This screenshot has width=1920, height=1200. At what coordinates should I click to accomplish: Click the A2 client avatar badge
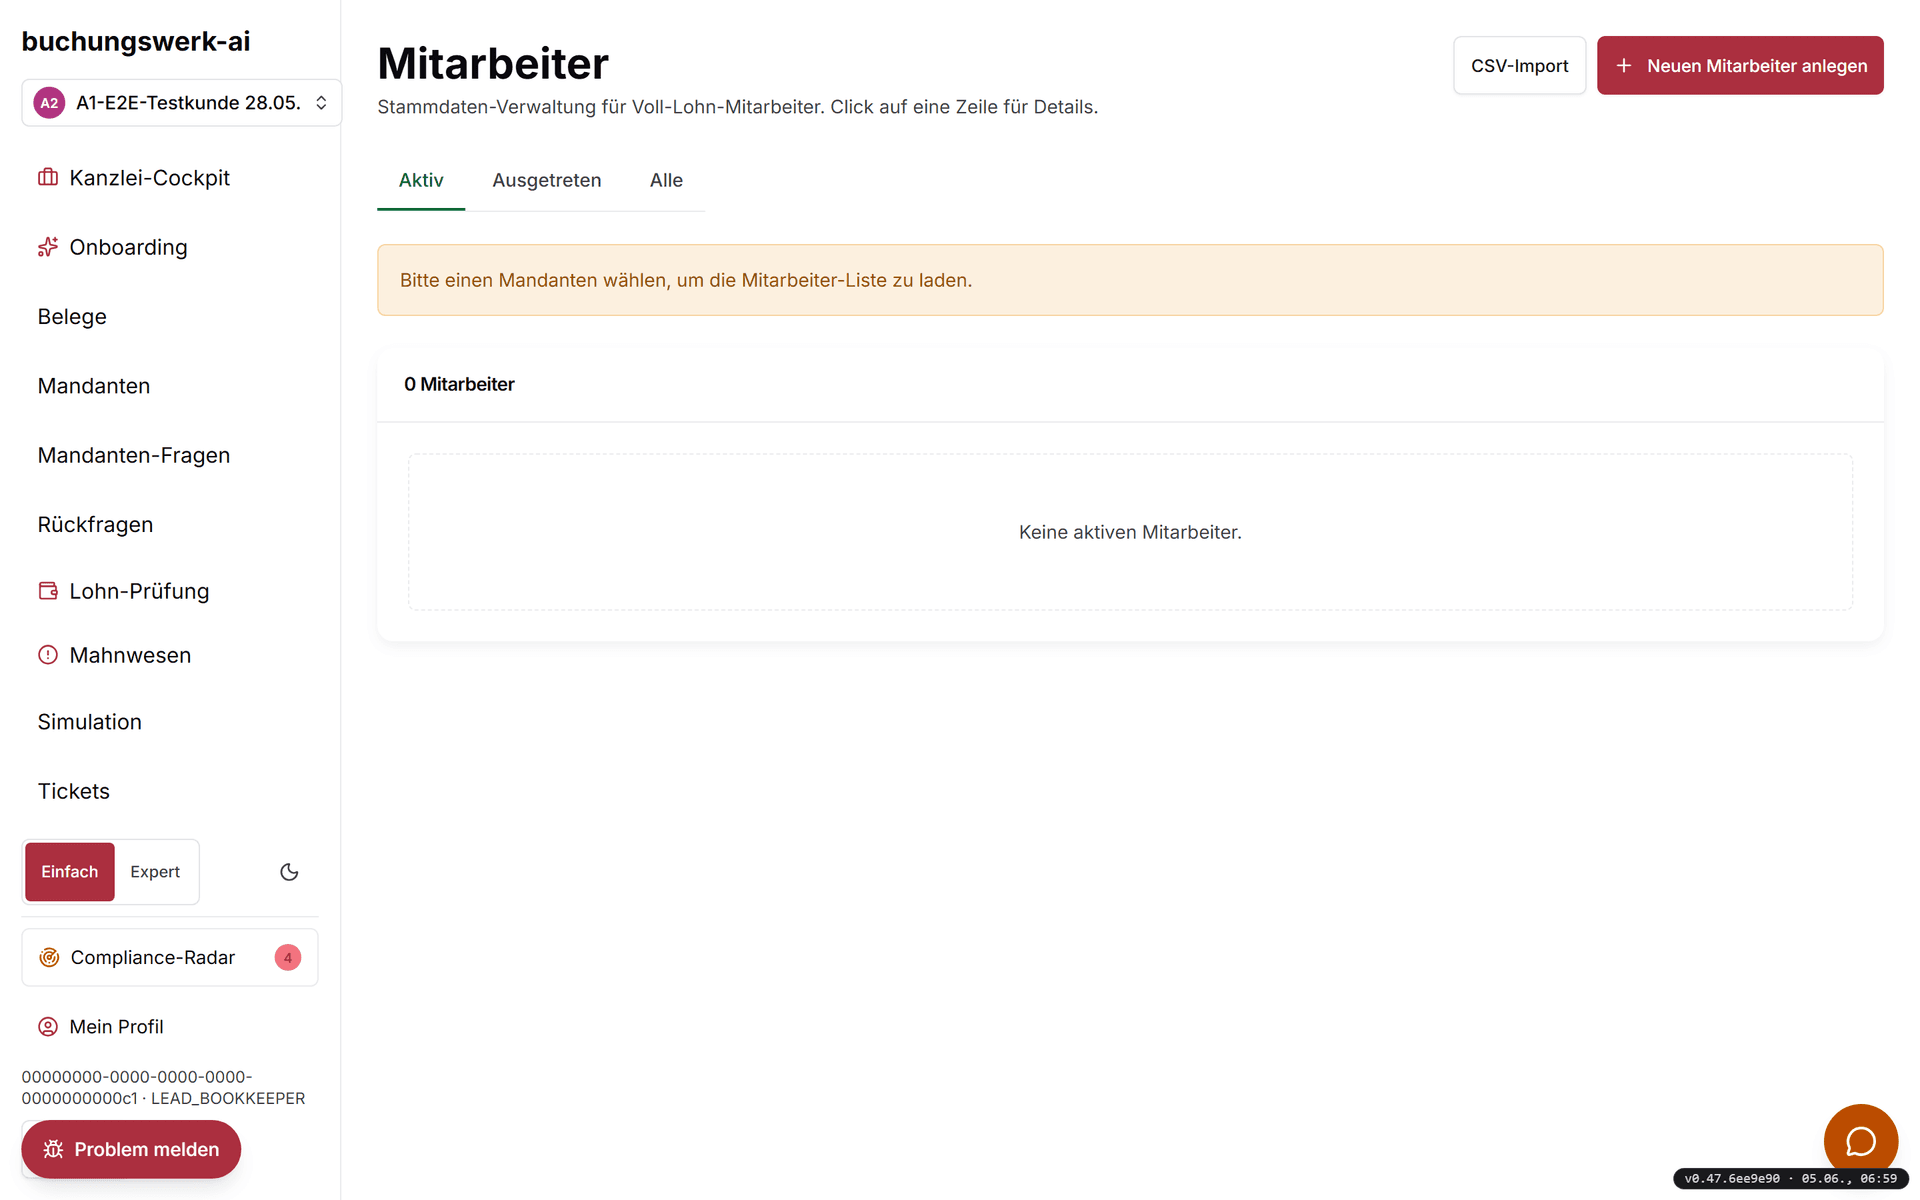49,103
